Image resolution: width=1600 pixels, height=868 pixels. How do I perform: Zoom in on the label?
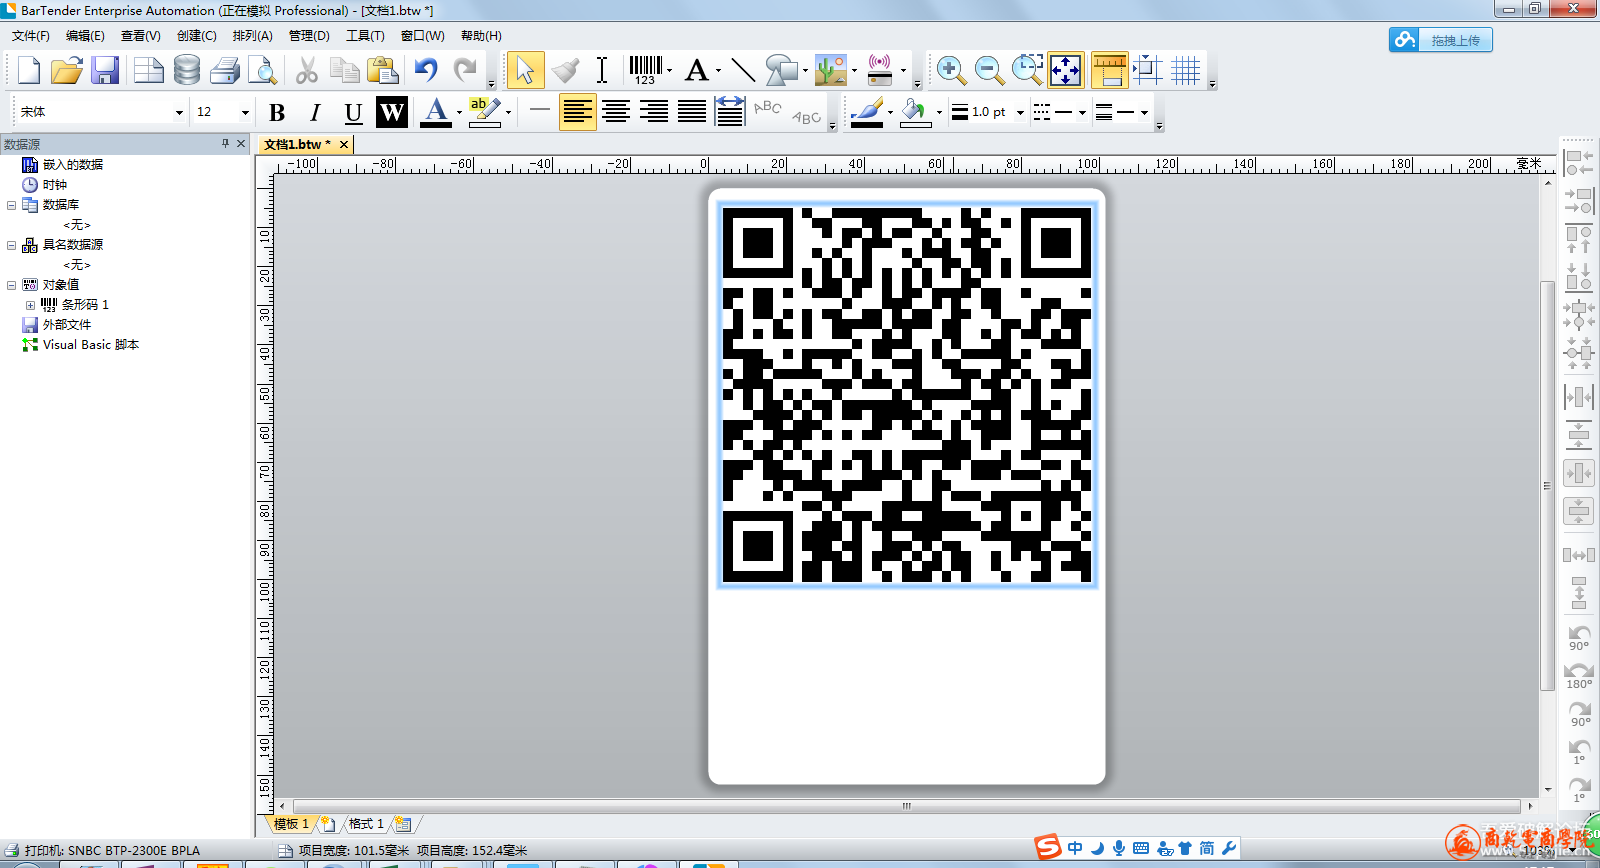click(951, 70)
